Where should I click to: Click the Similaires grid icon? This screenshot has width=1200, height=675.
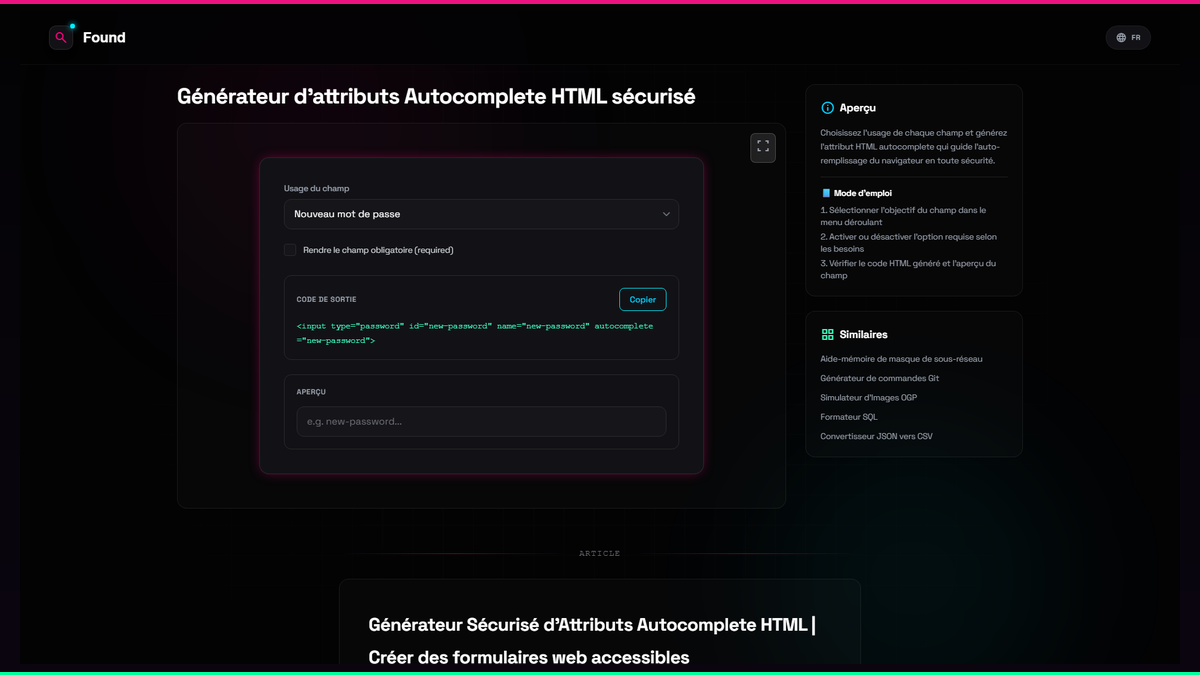tap(827, 335)
